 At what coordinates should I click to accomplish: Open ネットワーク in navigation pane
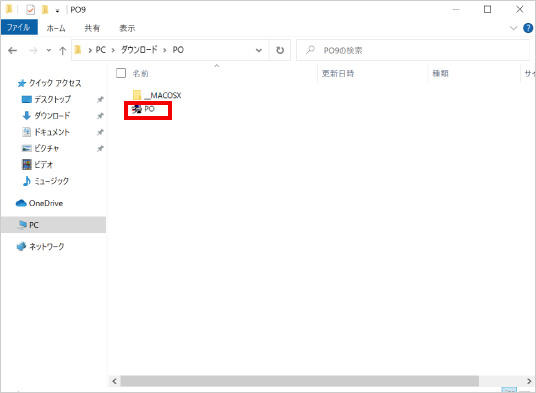click(x=40, y=246)
